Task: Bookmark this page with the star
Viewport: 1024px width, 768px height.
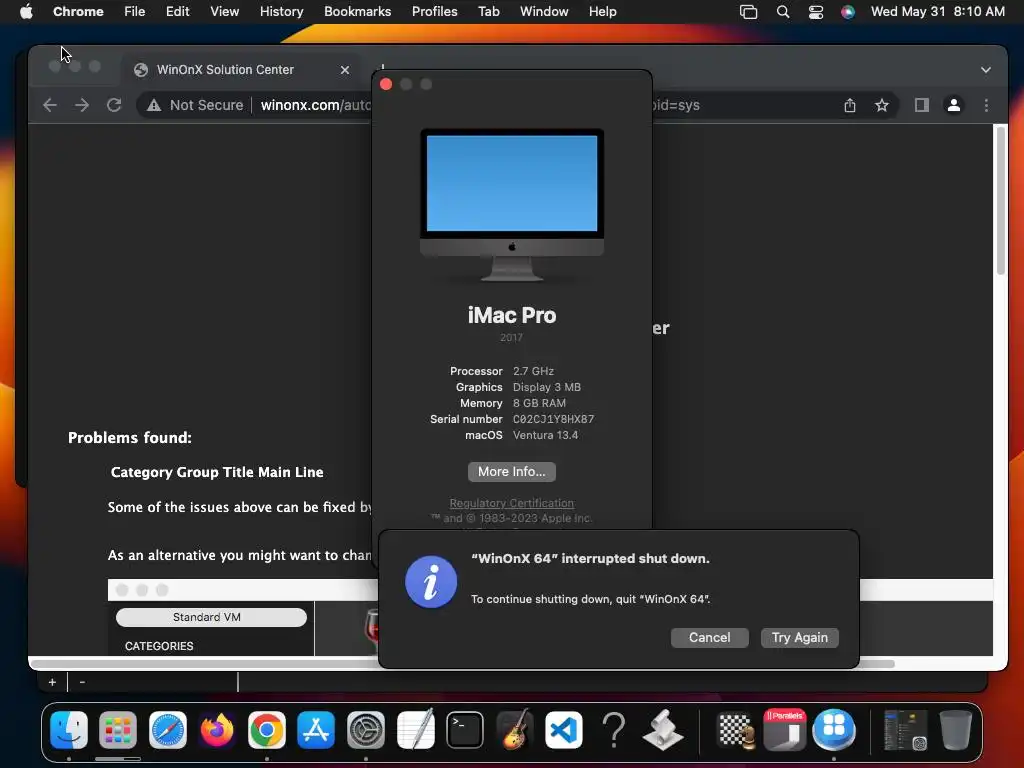Action: click(882, 105)
